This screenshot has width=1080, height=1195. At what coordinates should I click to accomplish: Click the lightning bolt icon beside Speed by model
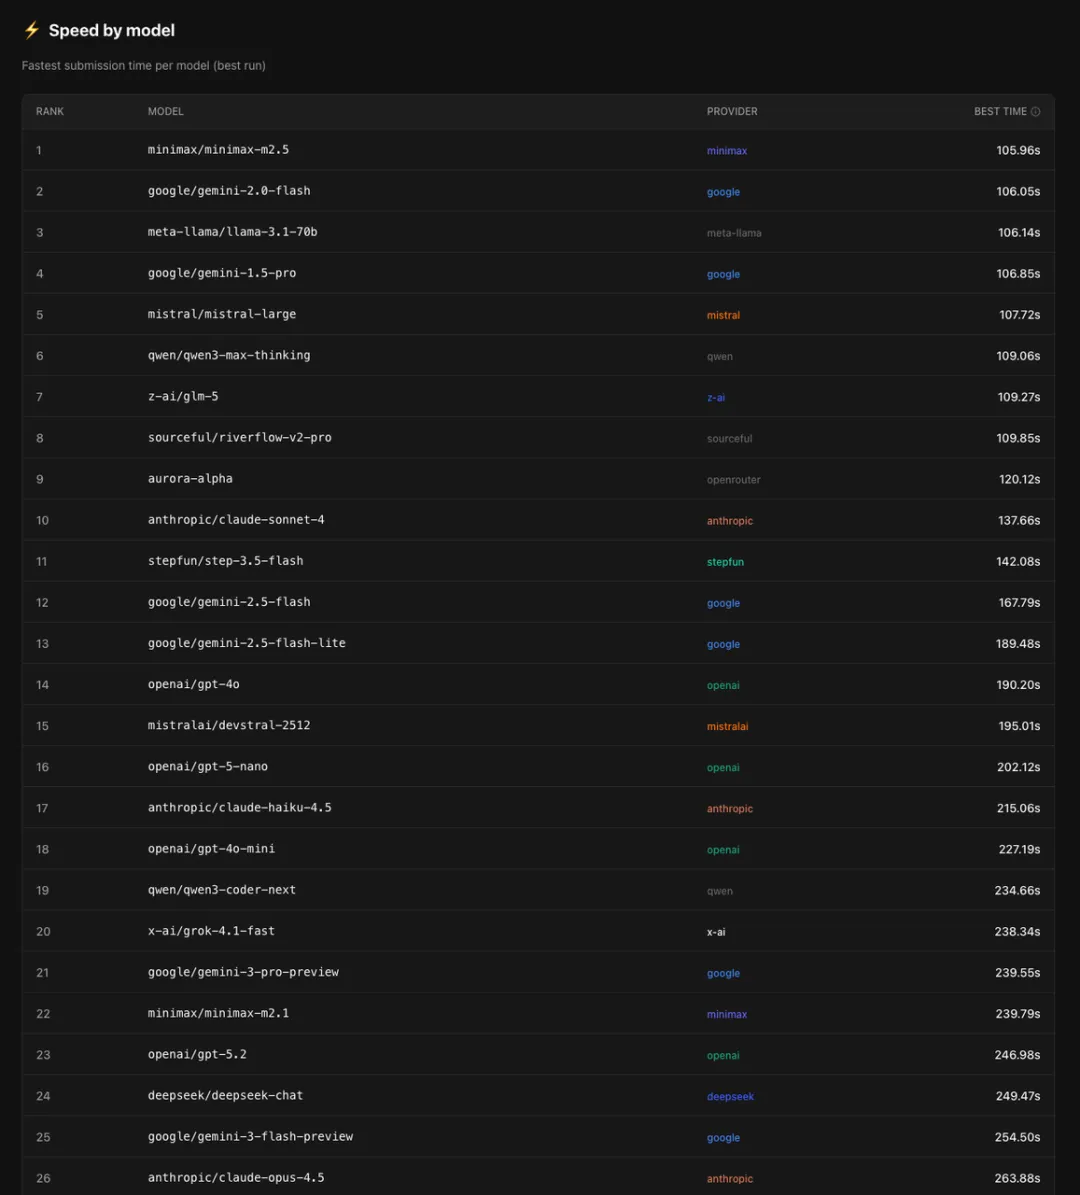[31, 30]
